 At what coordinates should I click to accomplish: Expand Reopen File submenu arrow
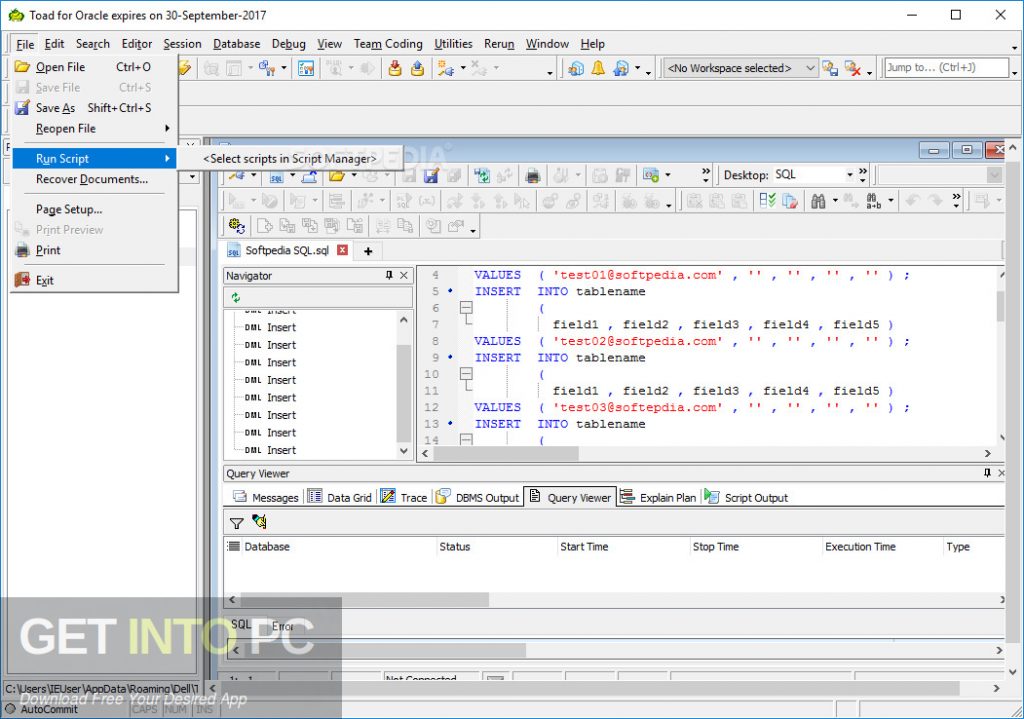coord(167,129)
